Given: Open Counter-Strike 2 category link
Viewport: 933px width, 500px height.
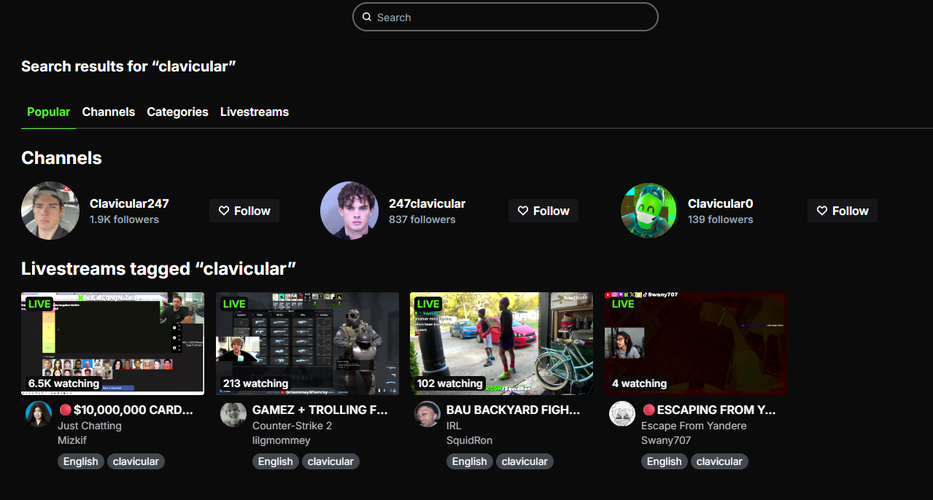Looking at the screenshot, I should click(292, 426).
